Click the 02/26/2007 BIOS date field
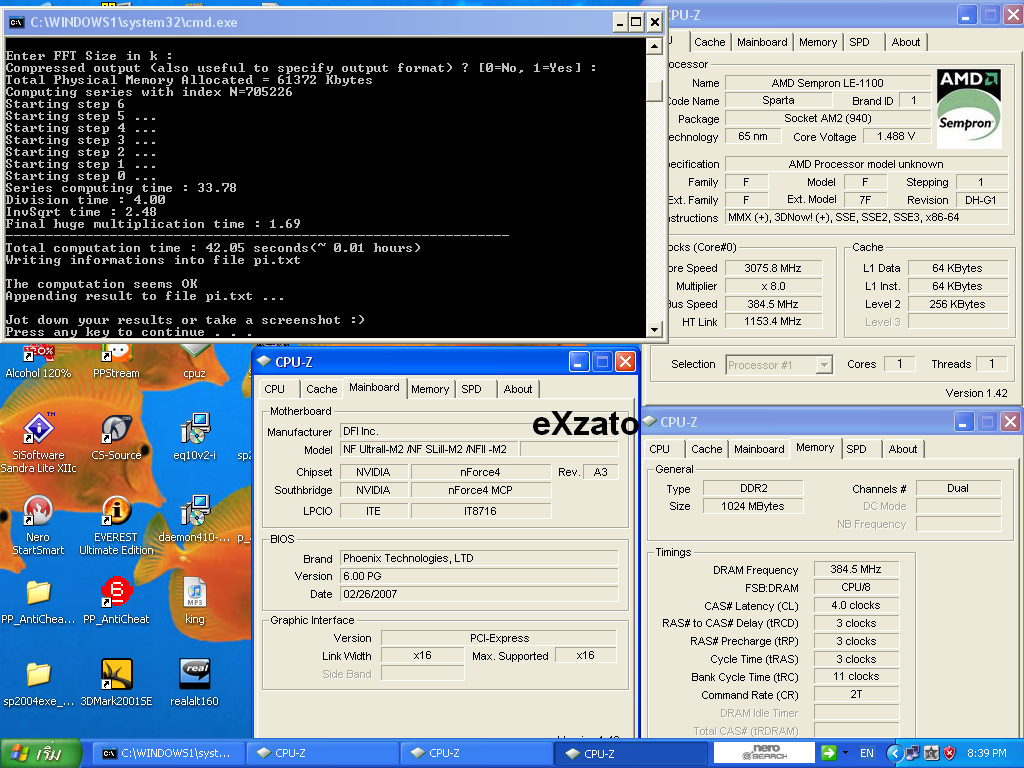 tap(479, 594)
